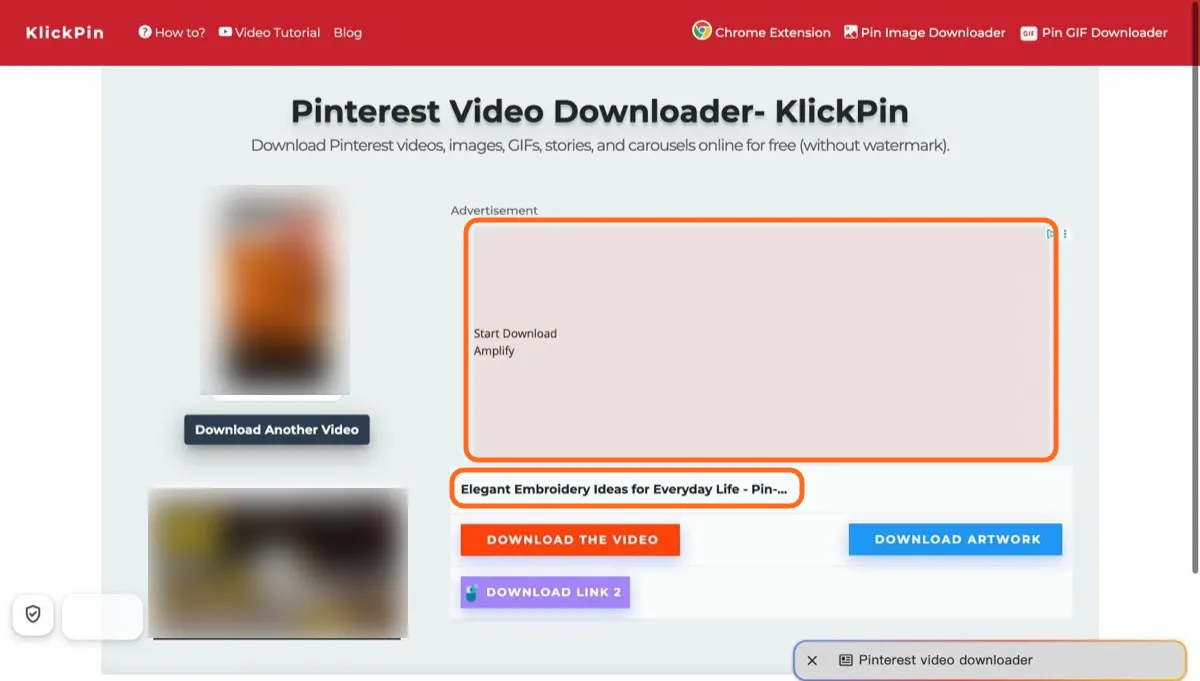The width and height of the screenshot is (1200, 681).
Task: Go to the Blog page
Action: point(348,33)
